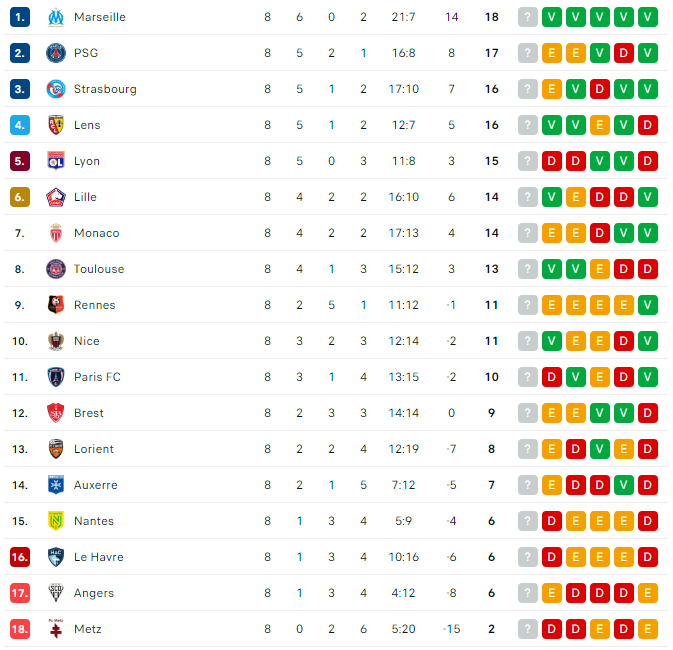Click the Nantes yellow crest

coord(56,521)
